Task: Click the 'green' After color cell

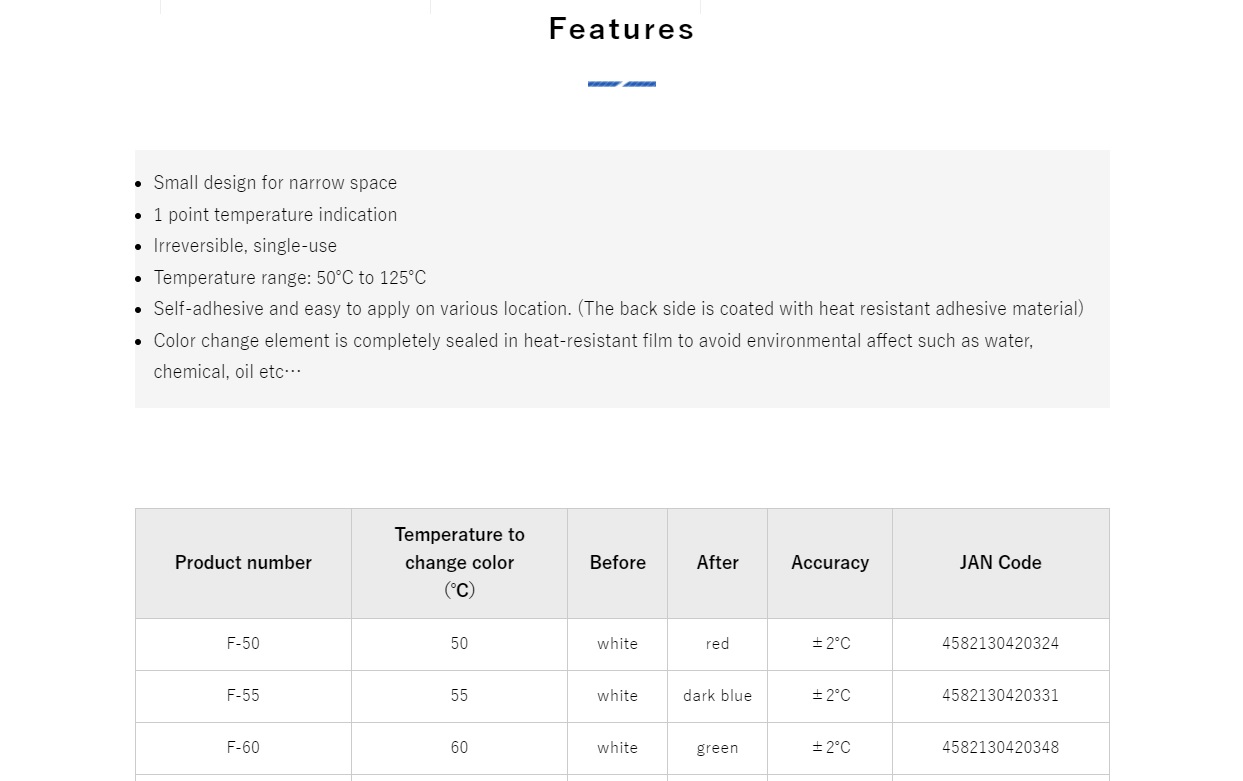Action: tap(717, 748)
